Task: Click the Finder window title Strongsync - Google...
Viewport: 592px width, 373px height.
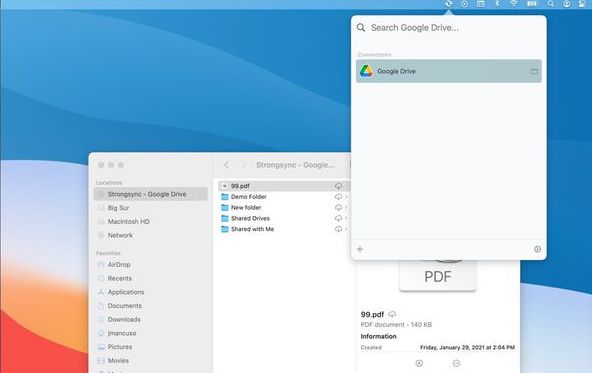Action: (x=295, y=165)
